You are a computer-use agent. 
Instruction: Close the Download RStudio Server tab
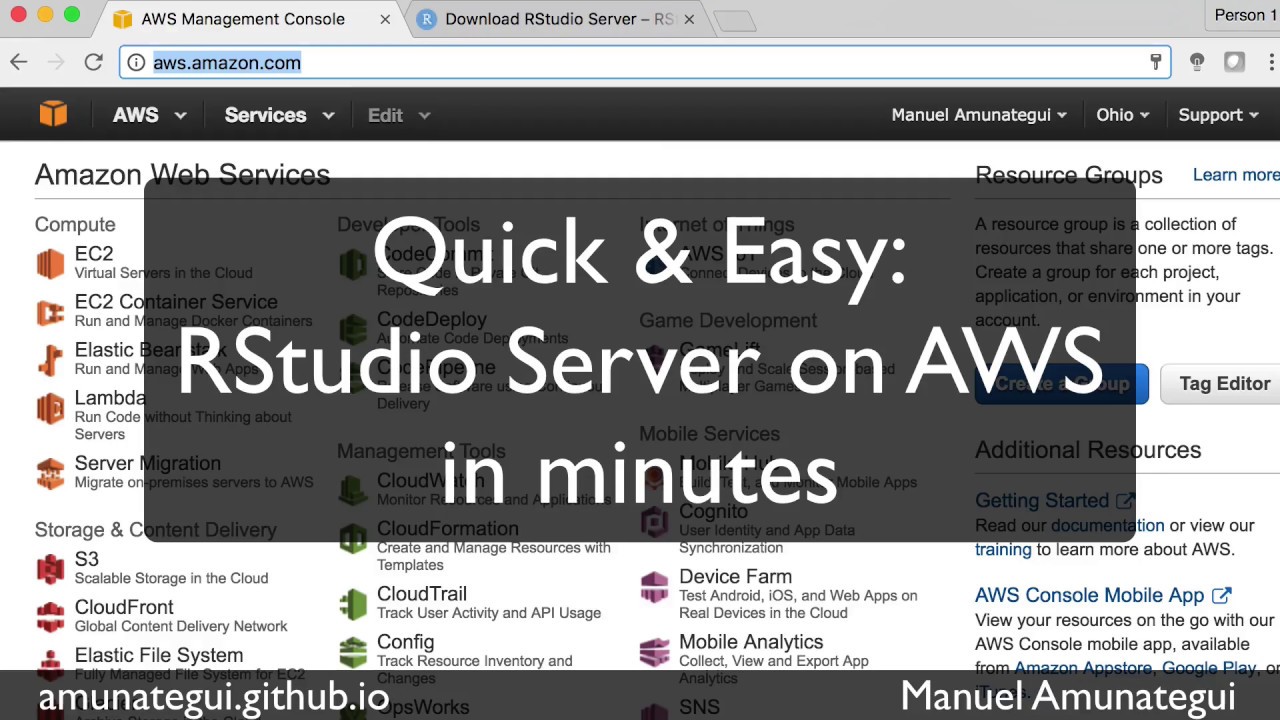[689, 19]
